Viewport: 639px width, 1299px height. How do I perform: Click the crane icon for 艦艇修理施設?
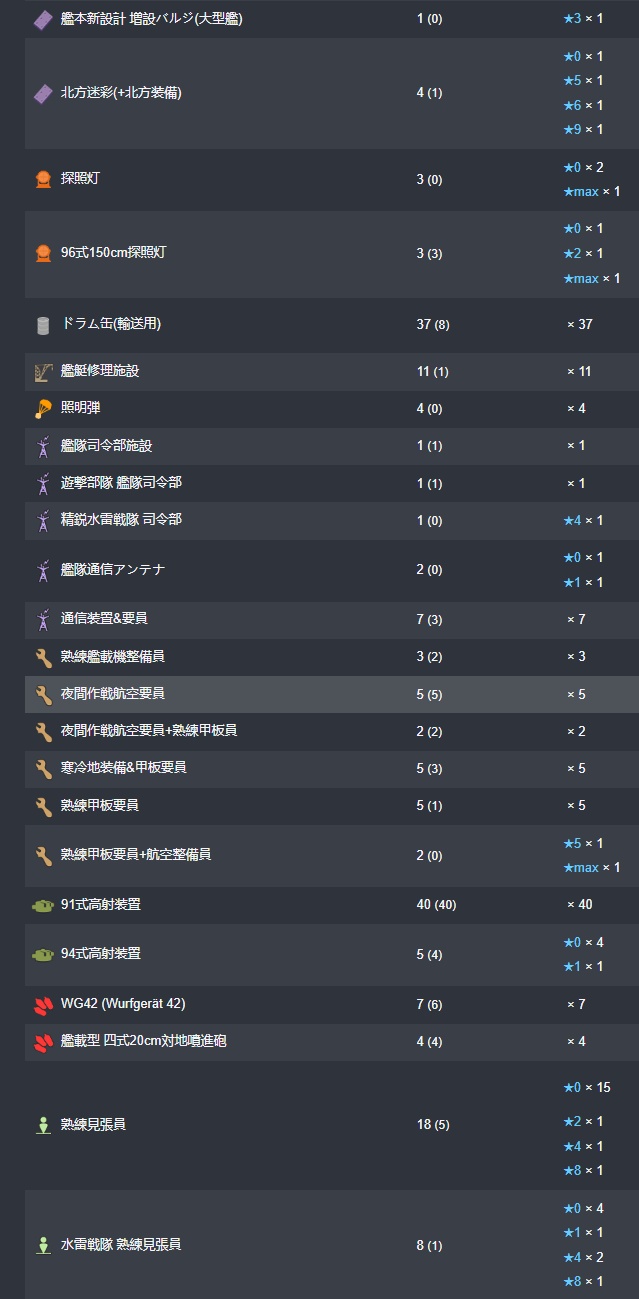point(42,372)
